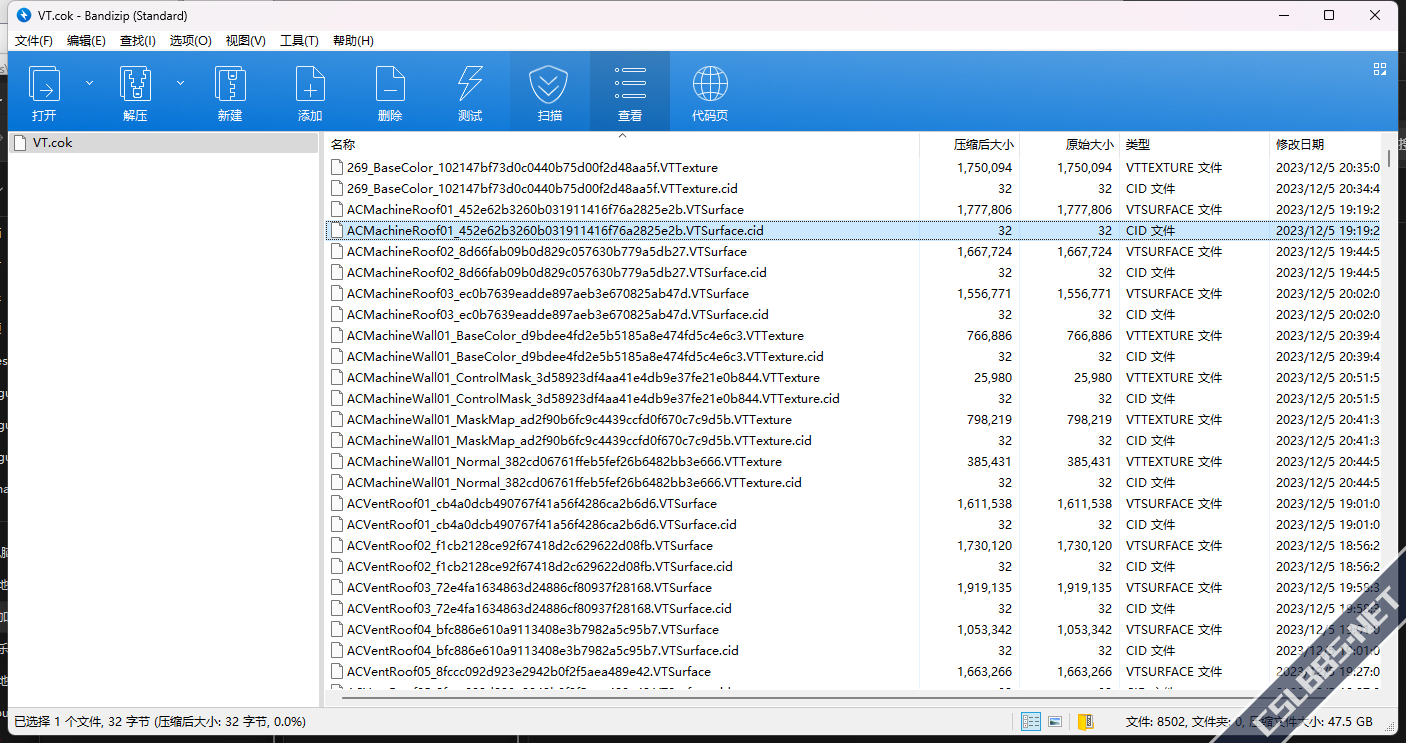Open the 代码页 (Code page) globe icon
The image size is (1406, 743).
pyautogui.click(x=710, y=91)
